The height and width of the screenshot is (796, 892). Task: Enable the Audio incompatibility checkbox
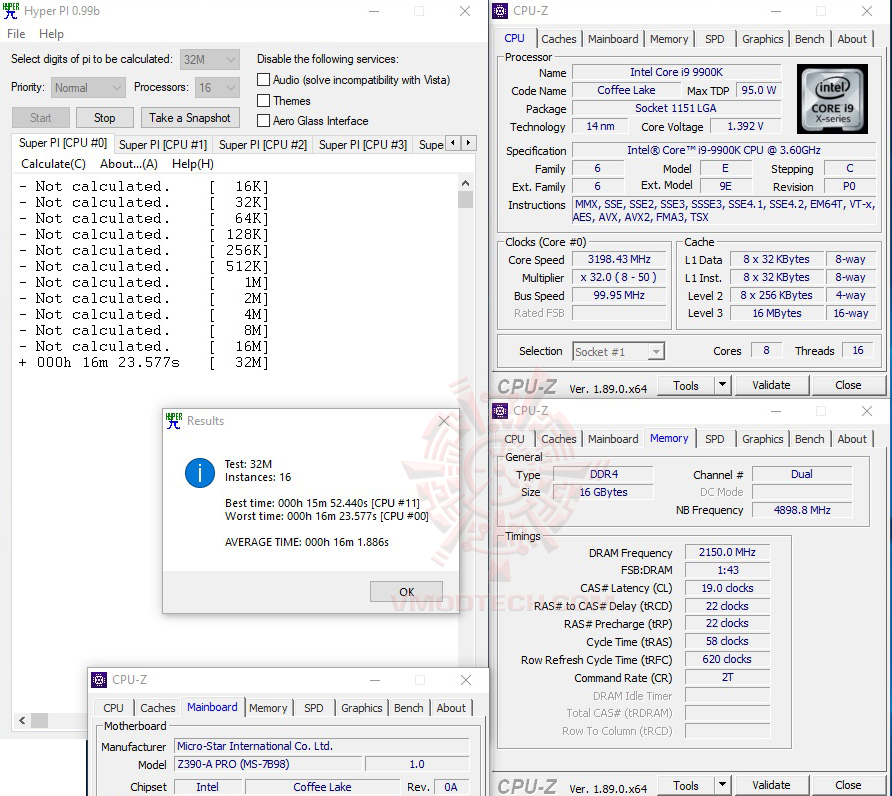(x=262, y=80)
